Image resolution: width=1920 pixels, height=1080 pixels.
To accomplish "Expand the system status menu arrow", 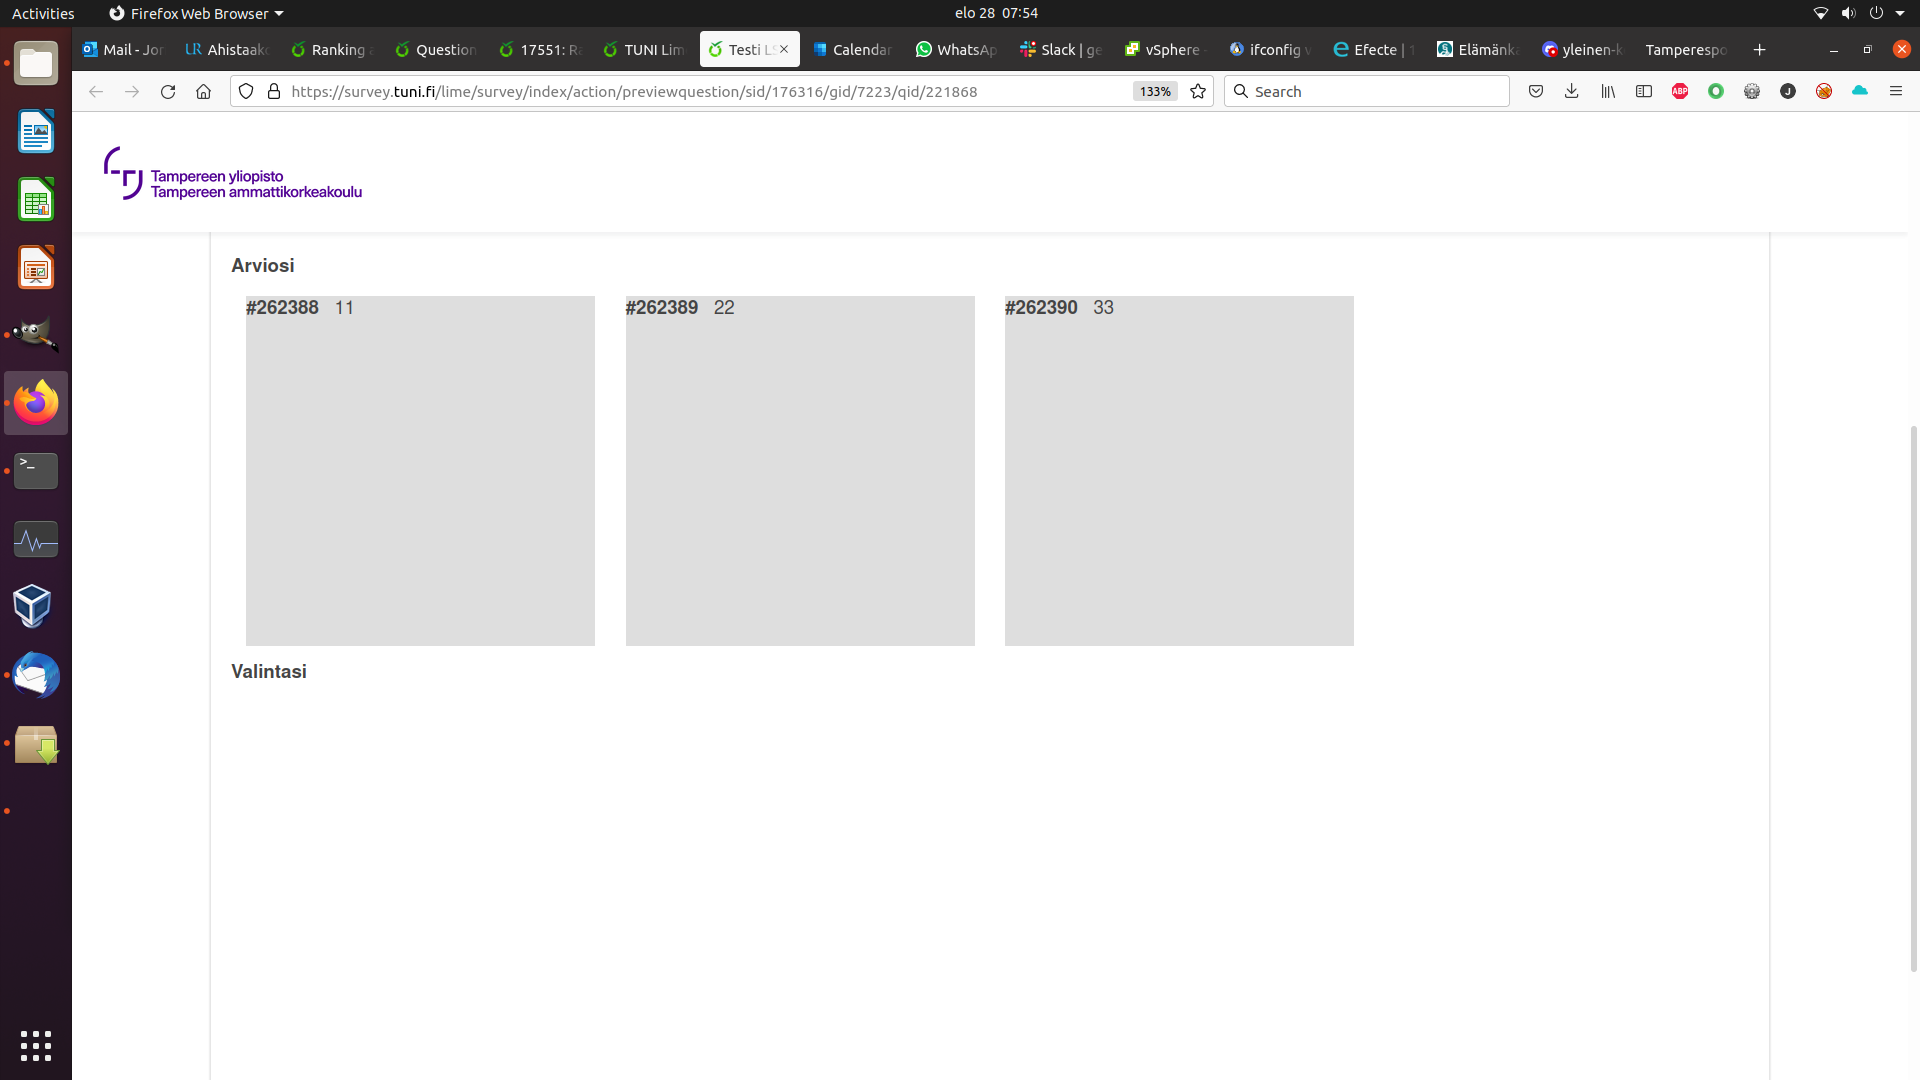I will coord(1900,13).
